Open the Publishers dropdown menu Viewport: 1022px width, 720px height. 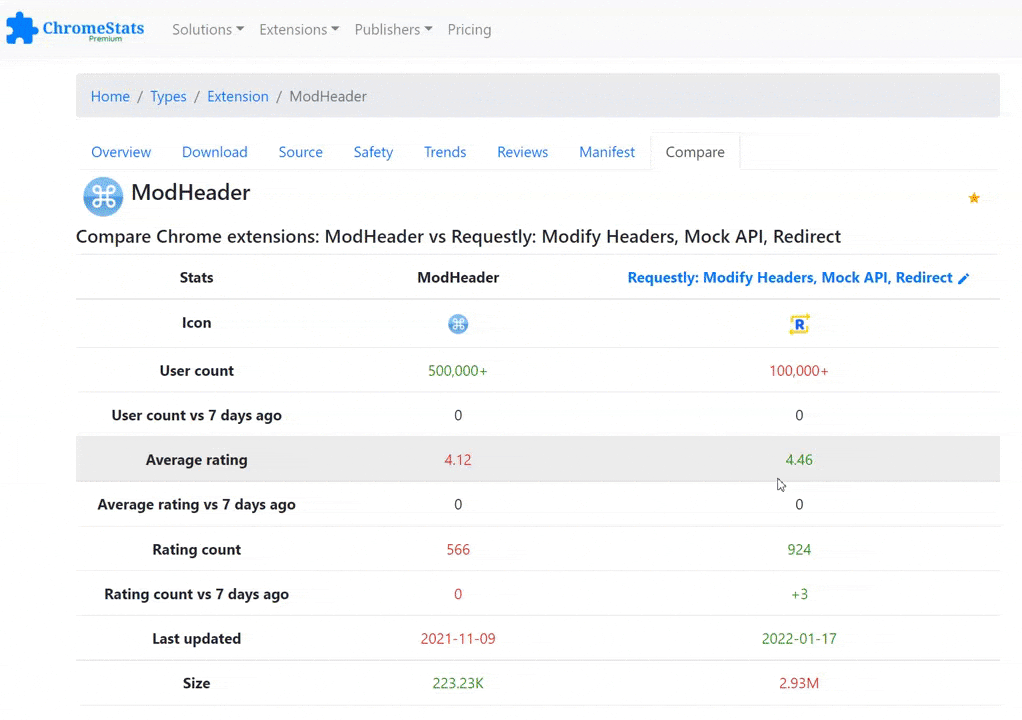(393, 29)
